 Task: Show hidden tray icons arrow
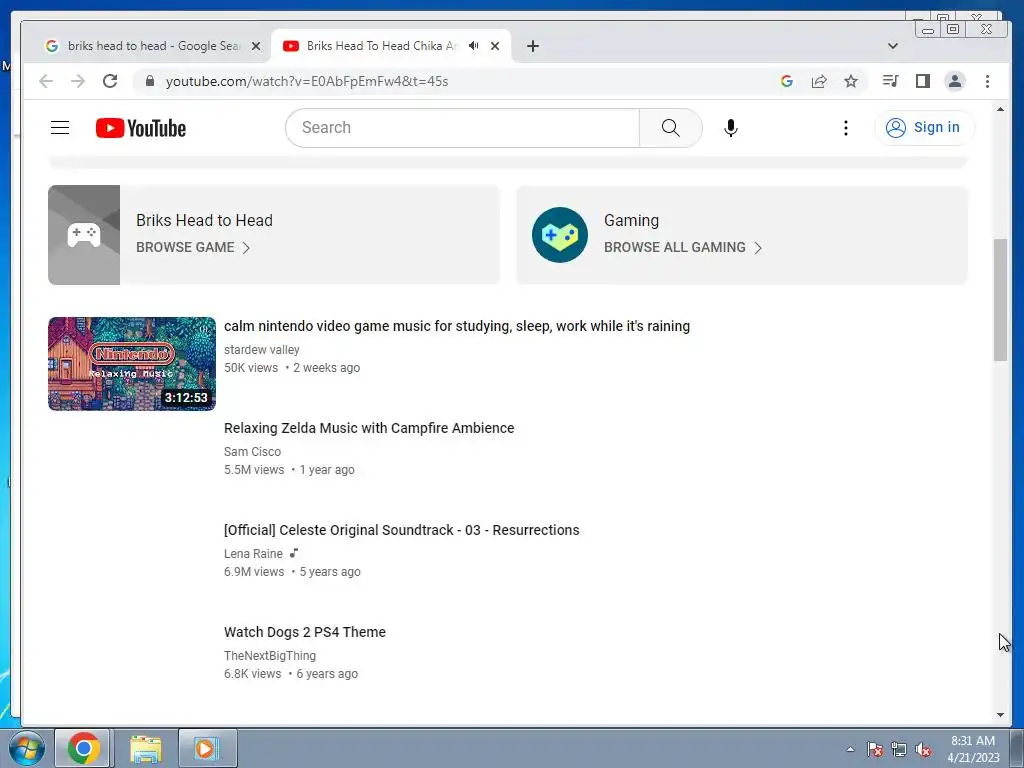tap(850, 749)
